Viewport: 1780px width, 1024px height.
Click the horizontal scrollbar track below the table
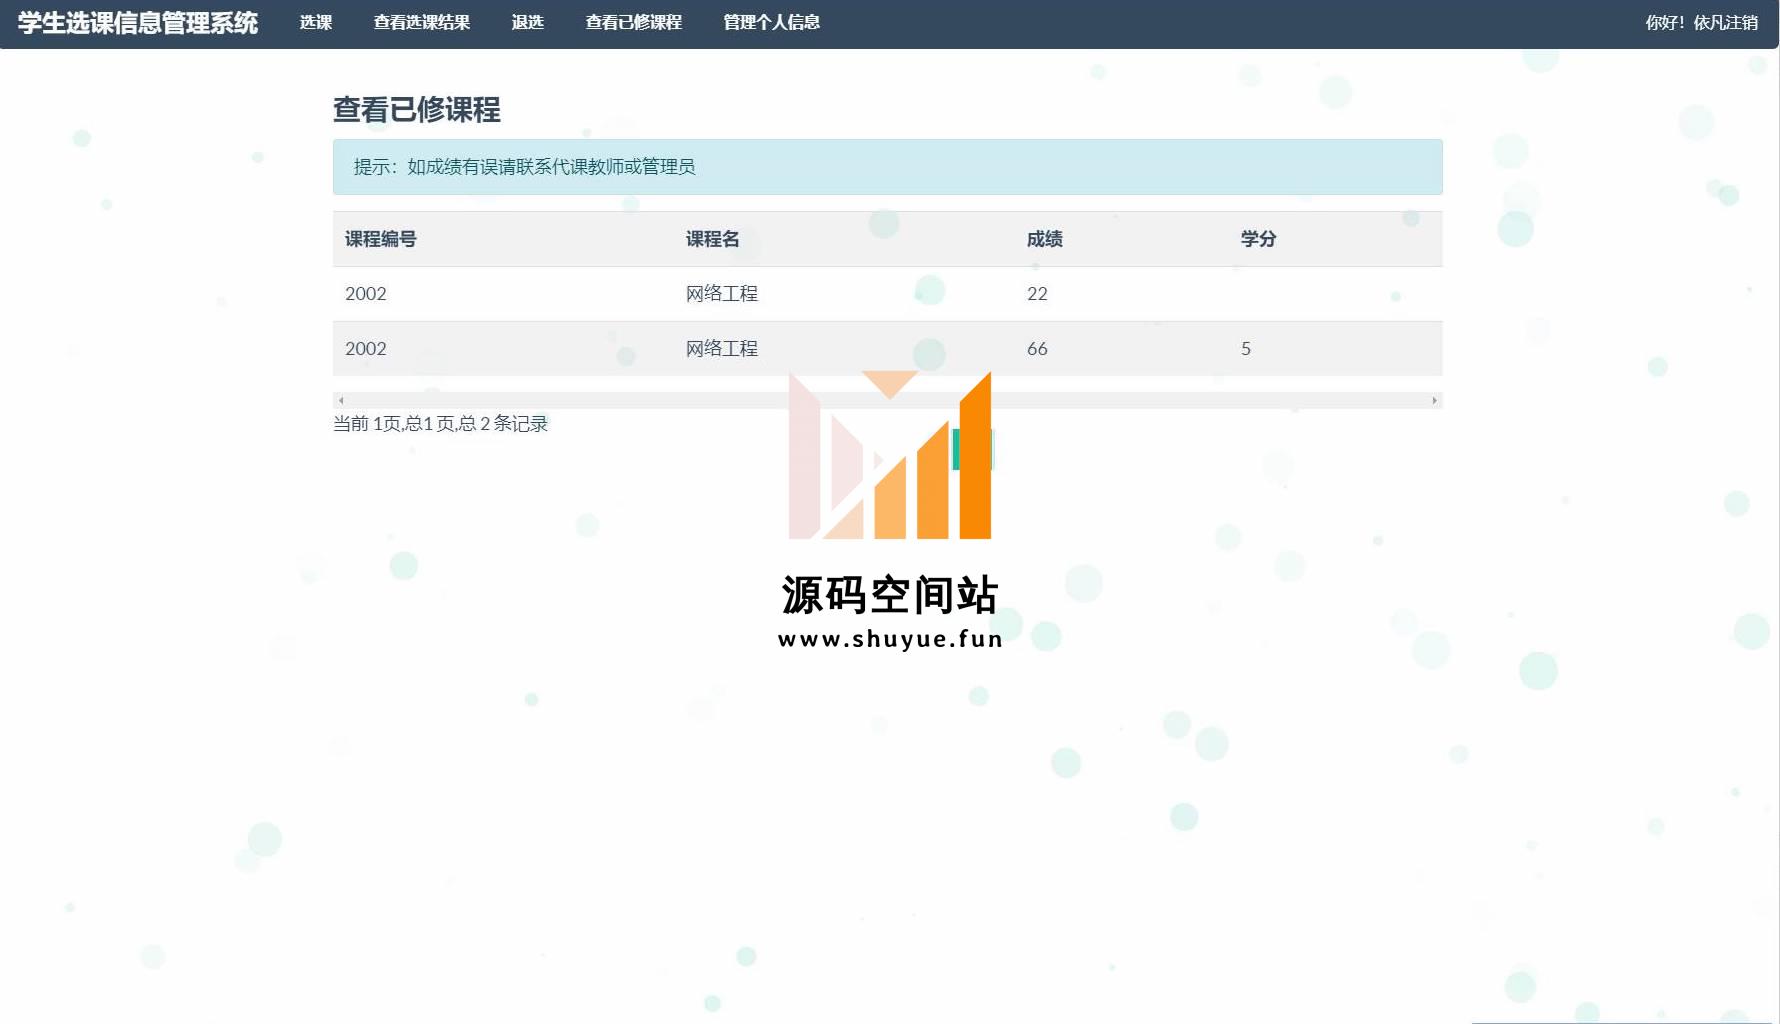click(888, 400)
